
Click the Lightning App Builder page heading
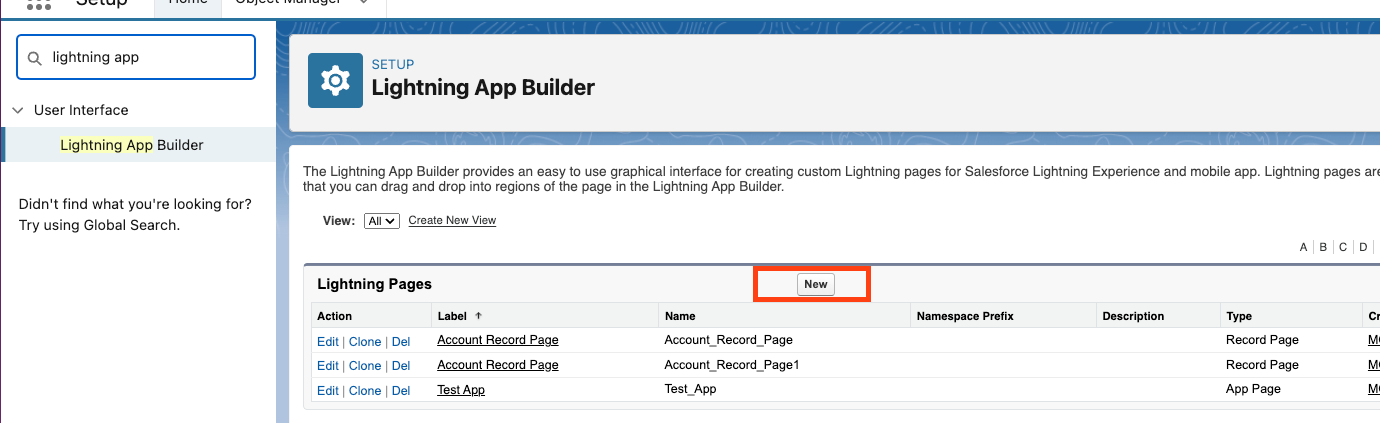click(x=483, y=88)
